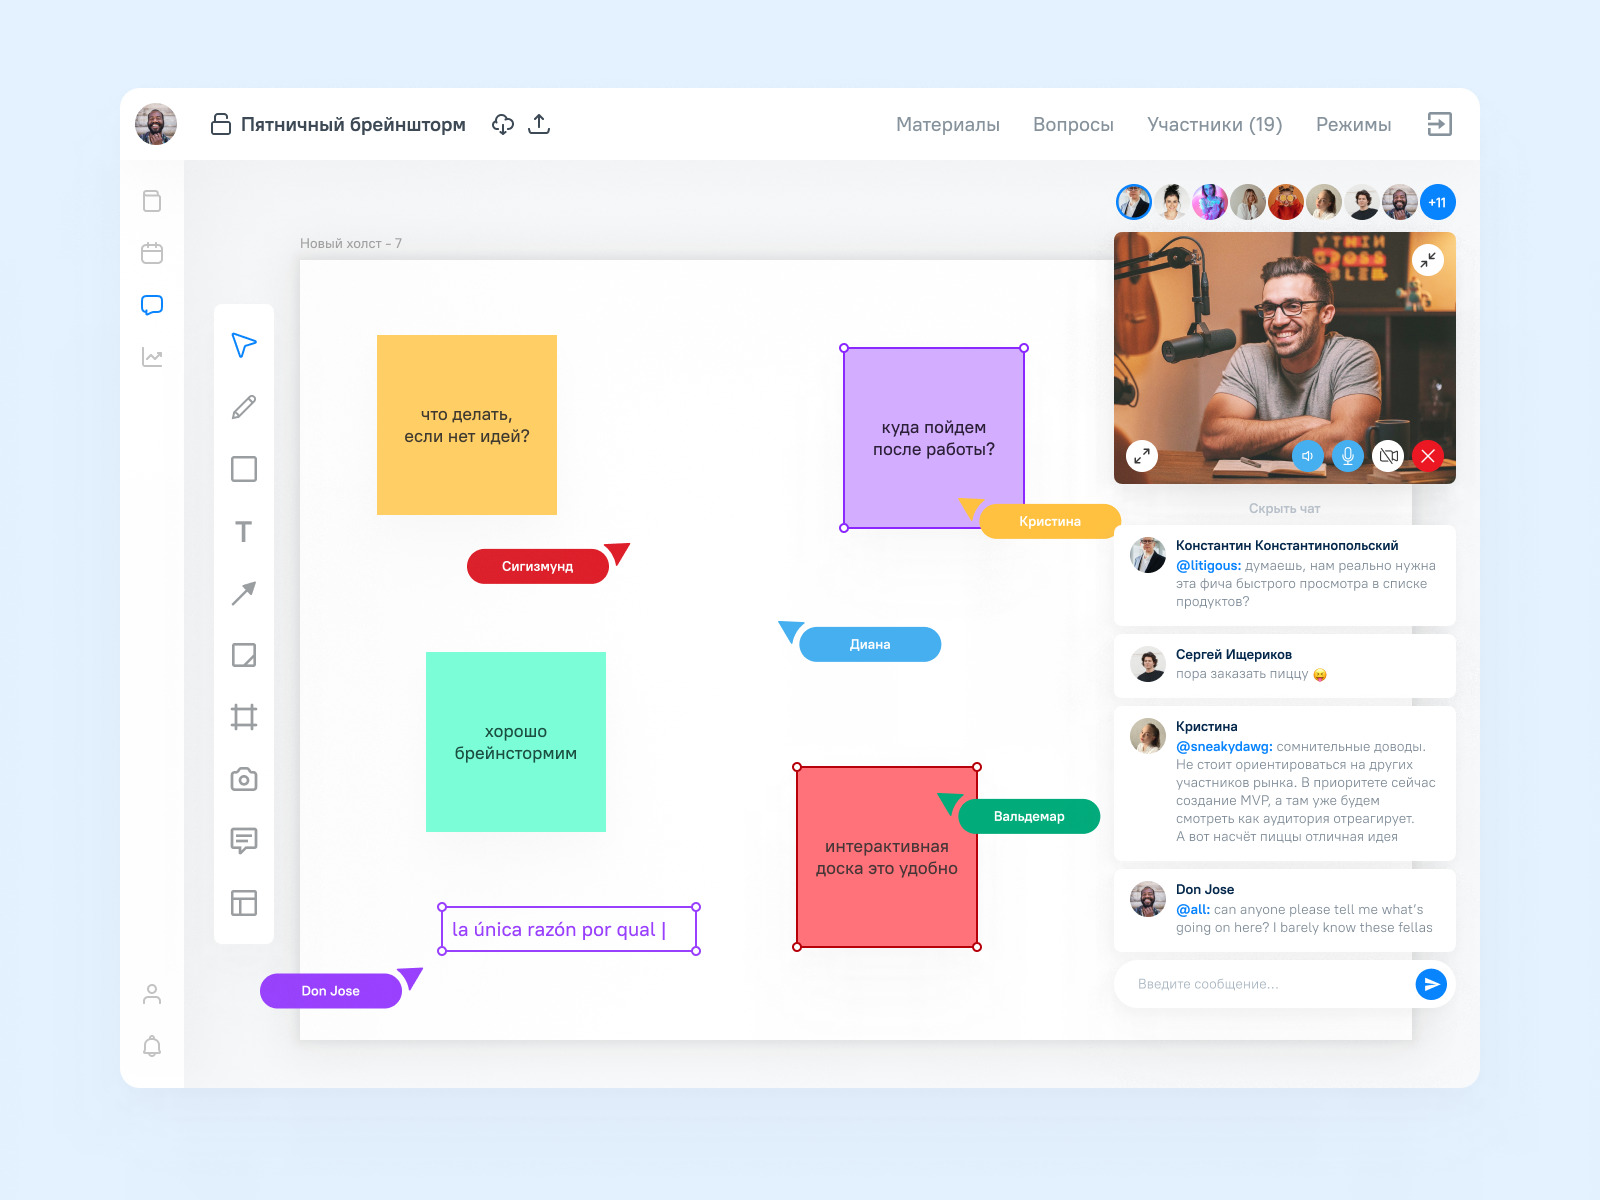
Task: Toggle the video speaker sound
Action: click(1308, 456)
